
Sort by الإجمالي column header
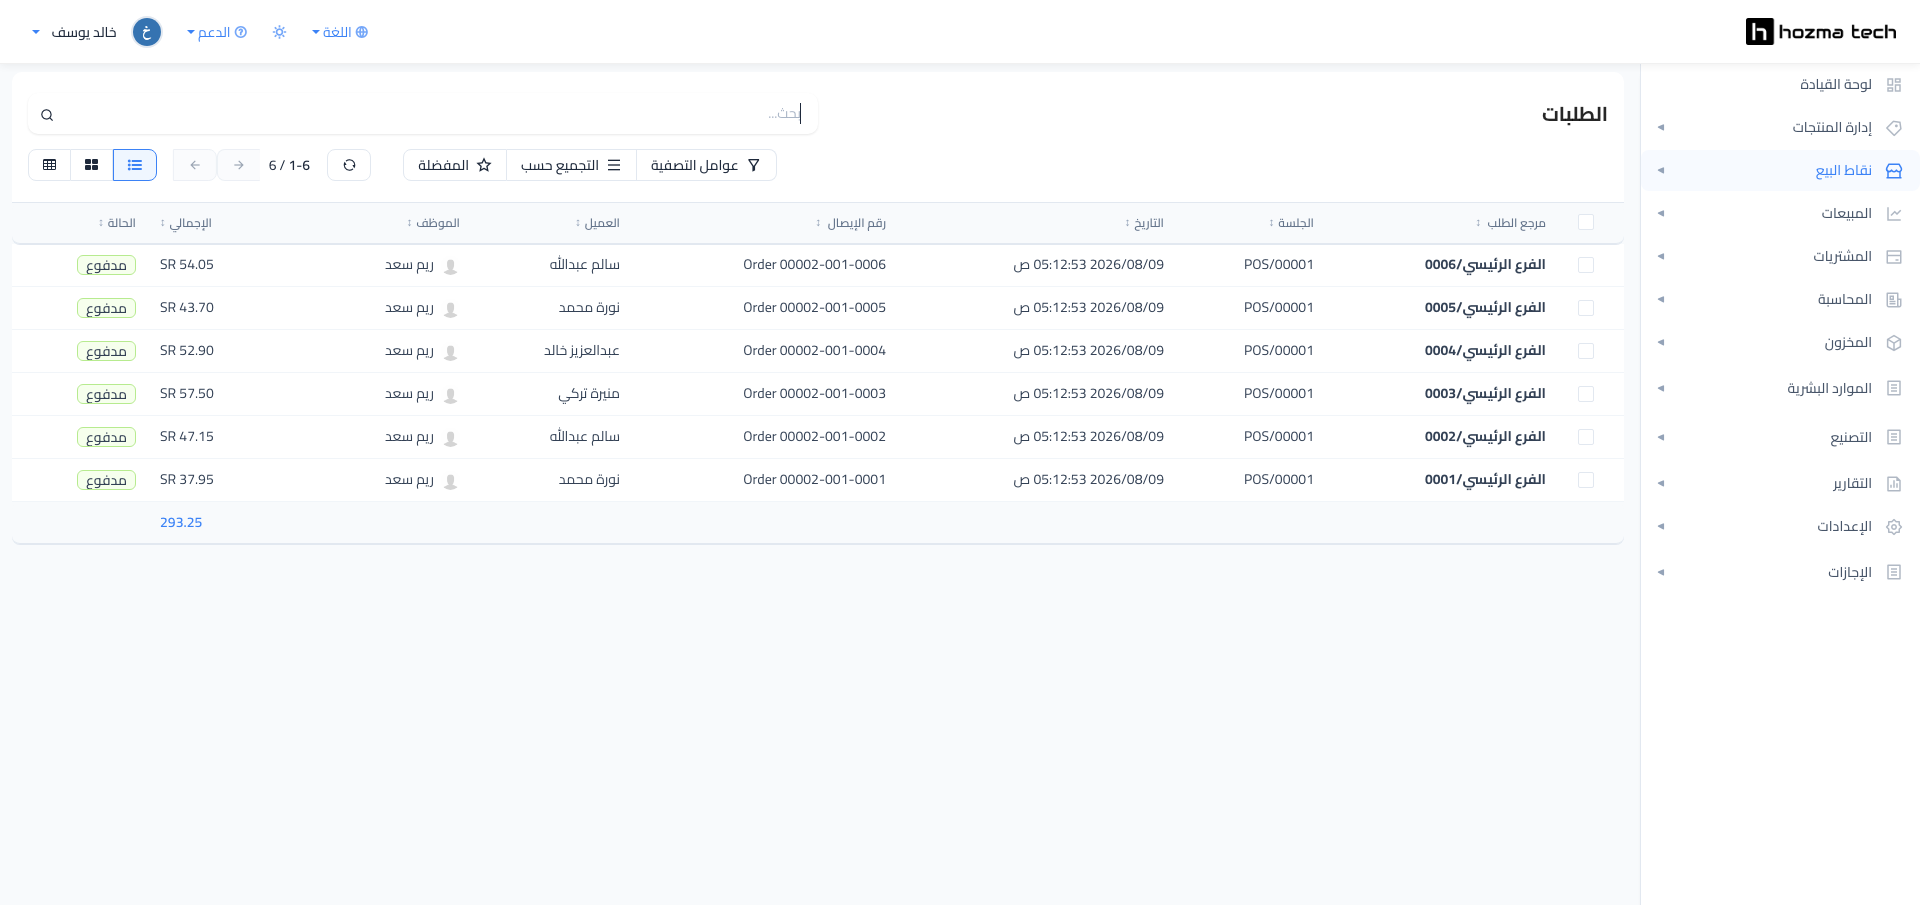[x=186, y=223]
